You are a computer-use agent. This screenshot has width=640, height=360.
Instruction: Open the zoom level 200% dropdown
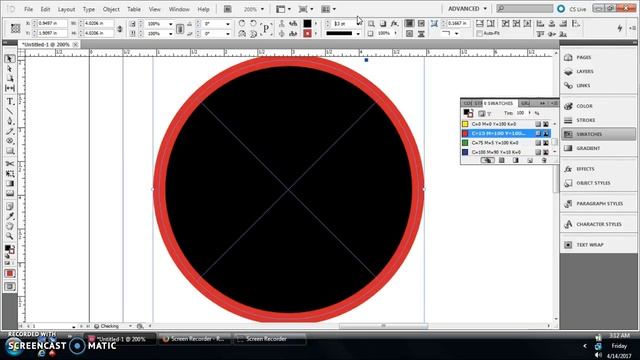point(262,9)
